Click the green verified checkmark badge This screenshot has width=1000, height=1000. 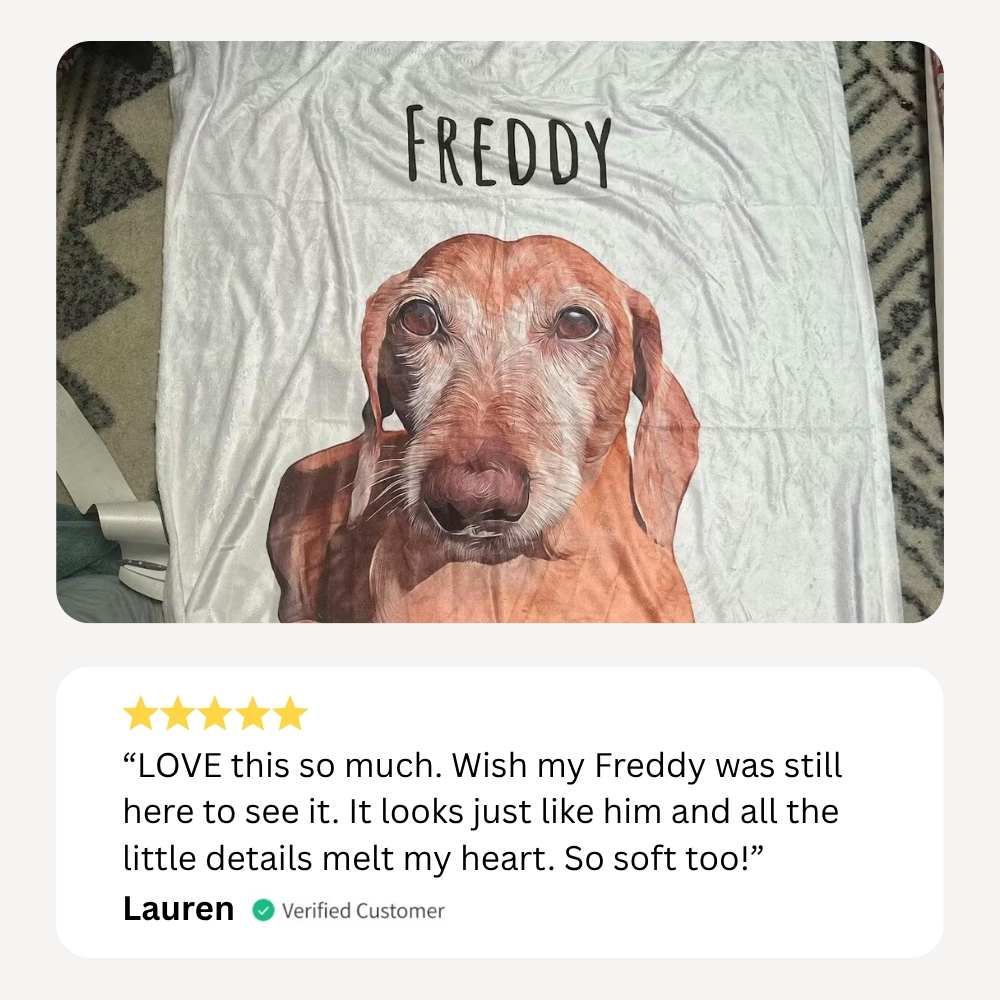pos(263,910)
